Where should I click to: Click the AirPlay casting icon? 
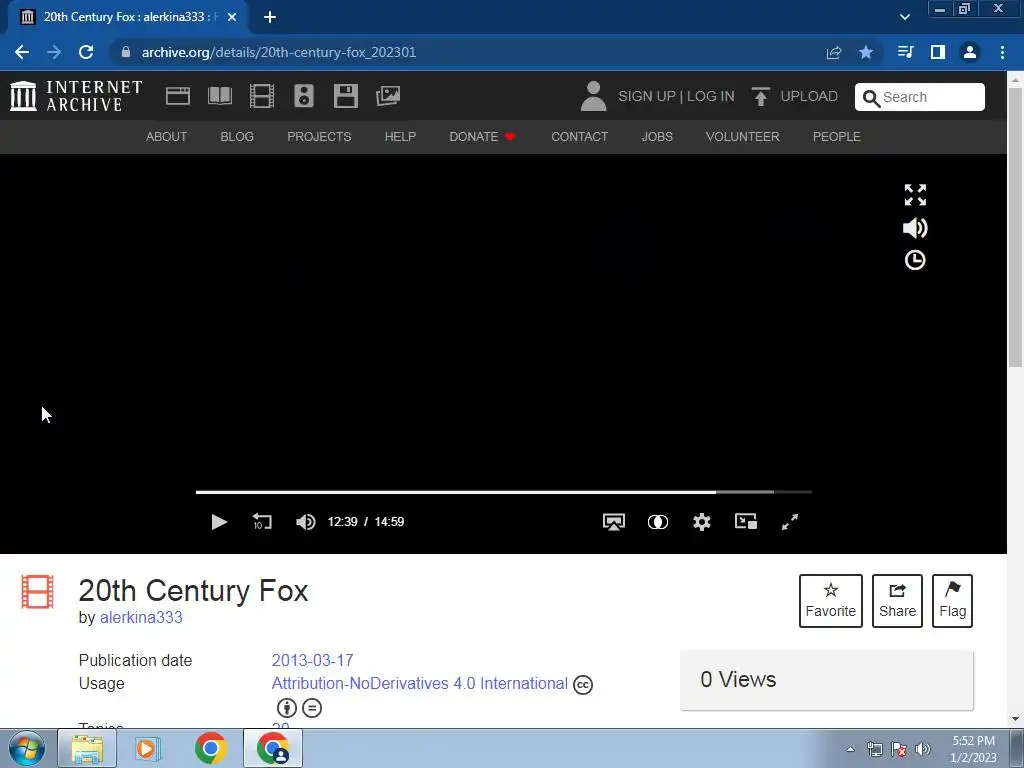[x=614, y=522]
